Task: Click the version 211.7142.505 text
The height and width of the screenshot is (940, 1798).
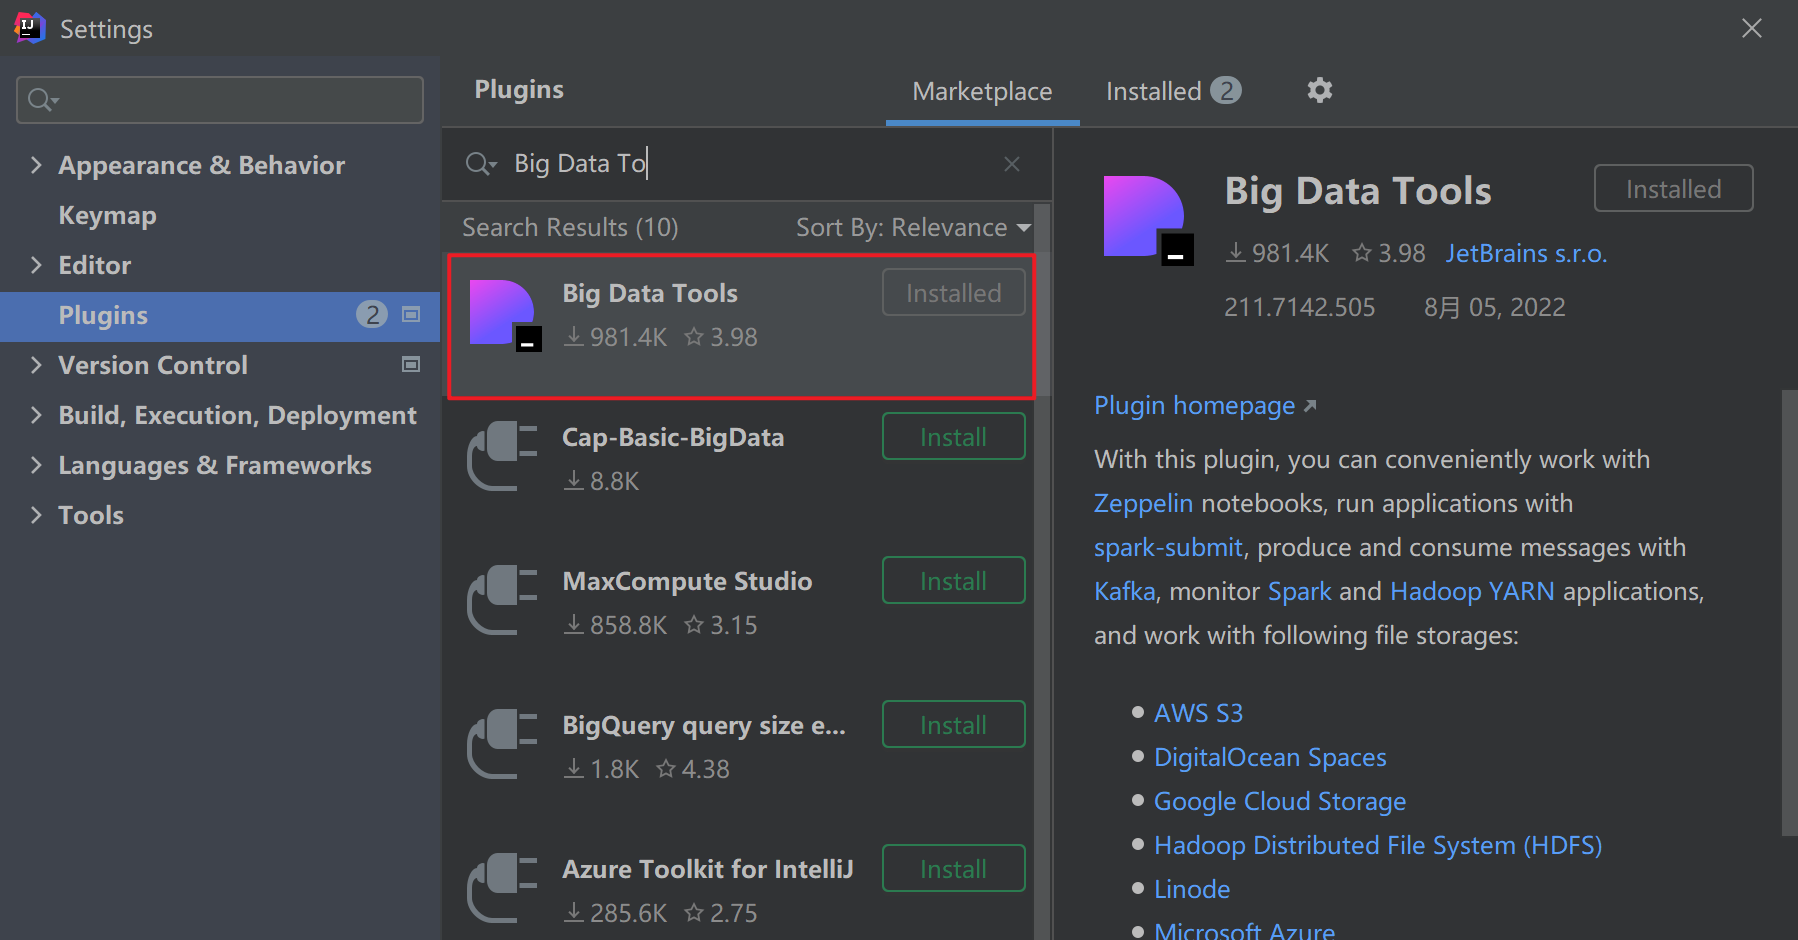Action: pyautogui.click(x=1299, y=307)
